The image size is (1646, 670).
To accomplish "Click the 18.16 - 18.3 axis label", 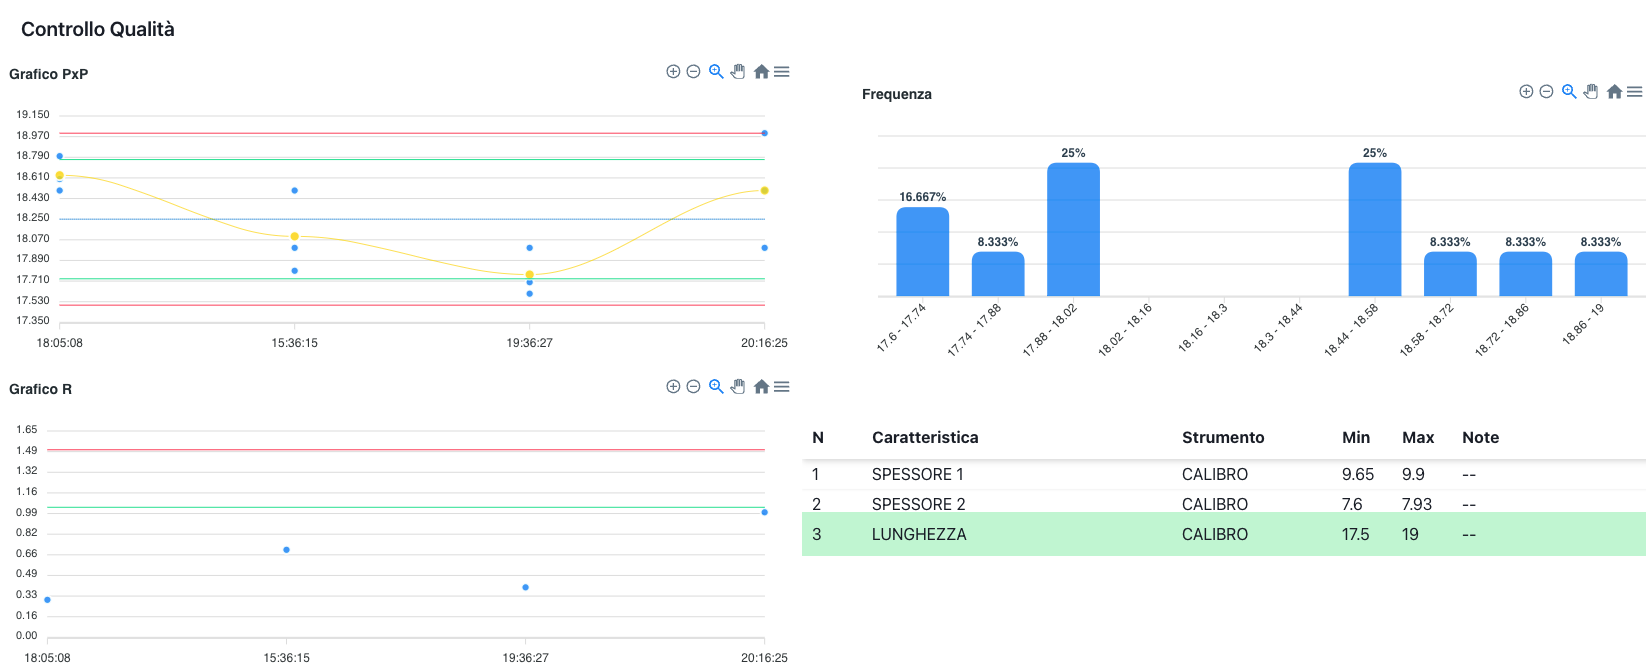I will 1202,328.
